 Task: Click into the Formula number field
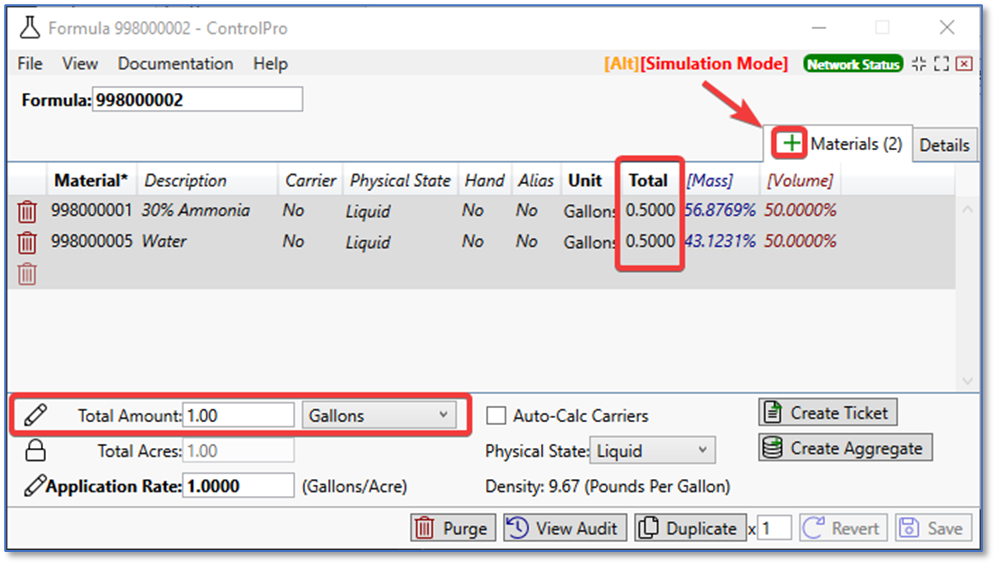tap(196, 100)
